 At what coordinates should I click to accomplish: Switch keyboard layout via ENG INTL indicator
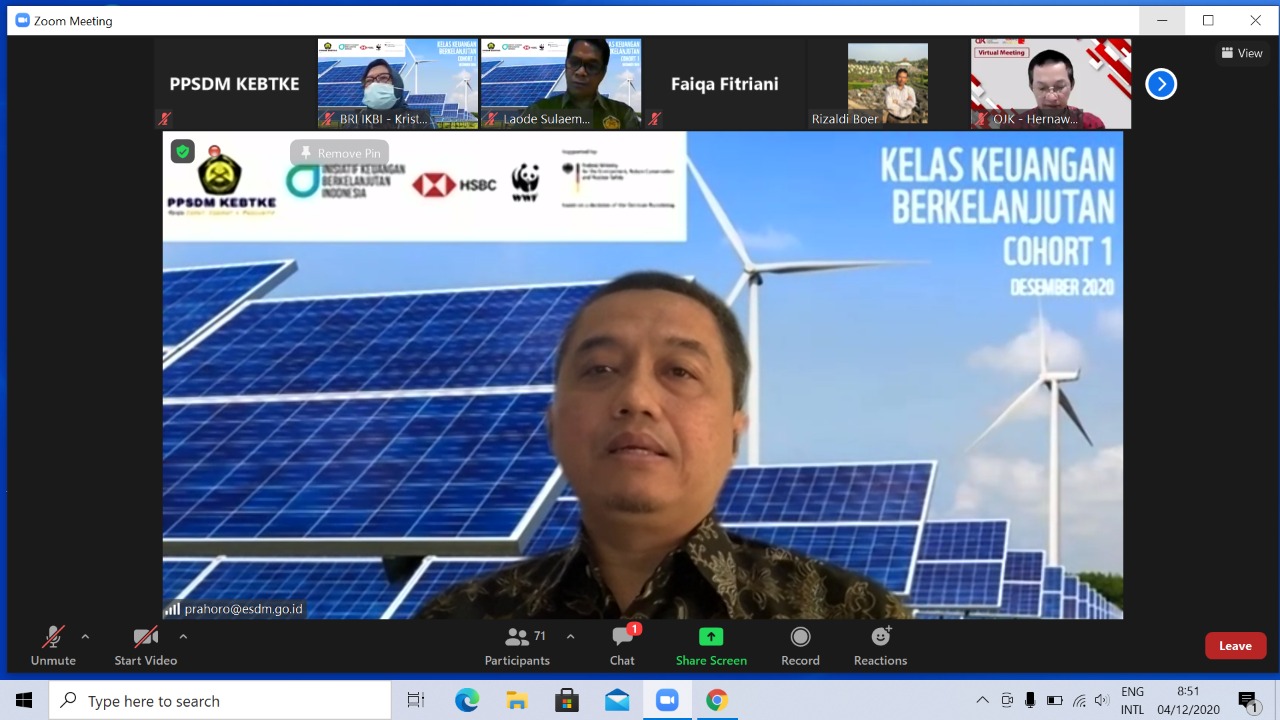tap(1132, 700)
